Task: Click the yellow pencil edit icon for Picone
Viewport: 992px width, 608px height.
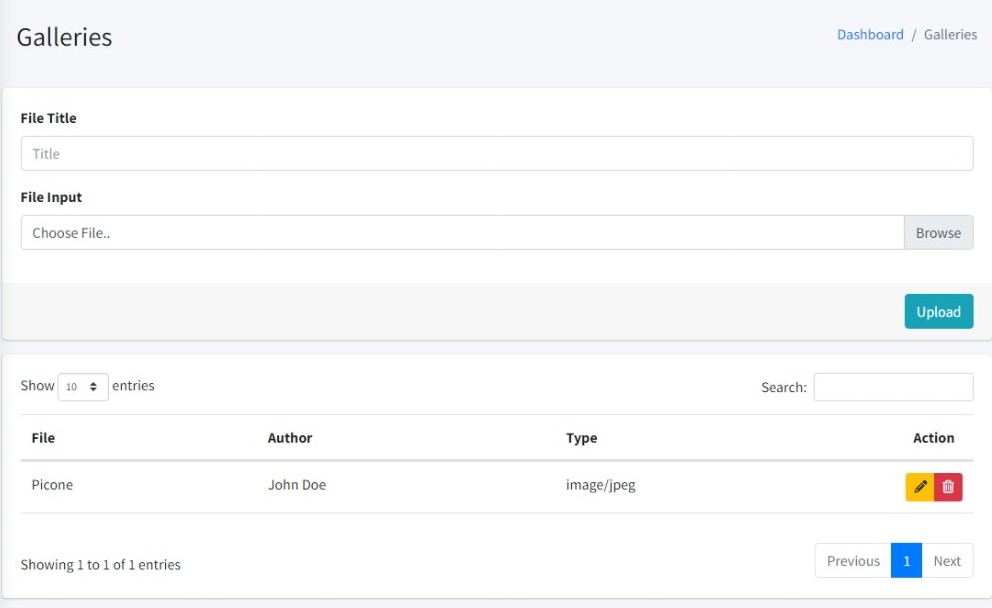Action: [920, 487]
